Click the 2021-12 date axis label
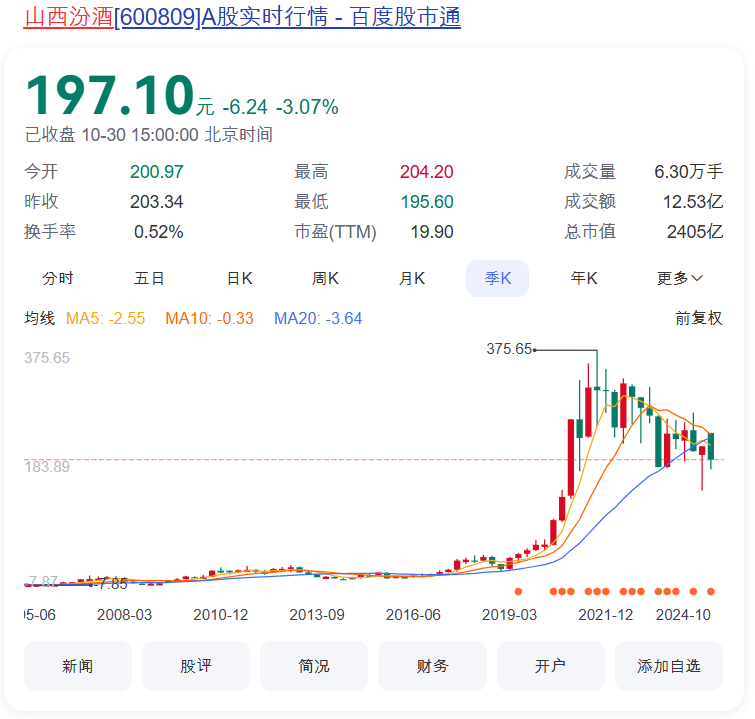Screen dimensions: 755x719 coord(606,615)
